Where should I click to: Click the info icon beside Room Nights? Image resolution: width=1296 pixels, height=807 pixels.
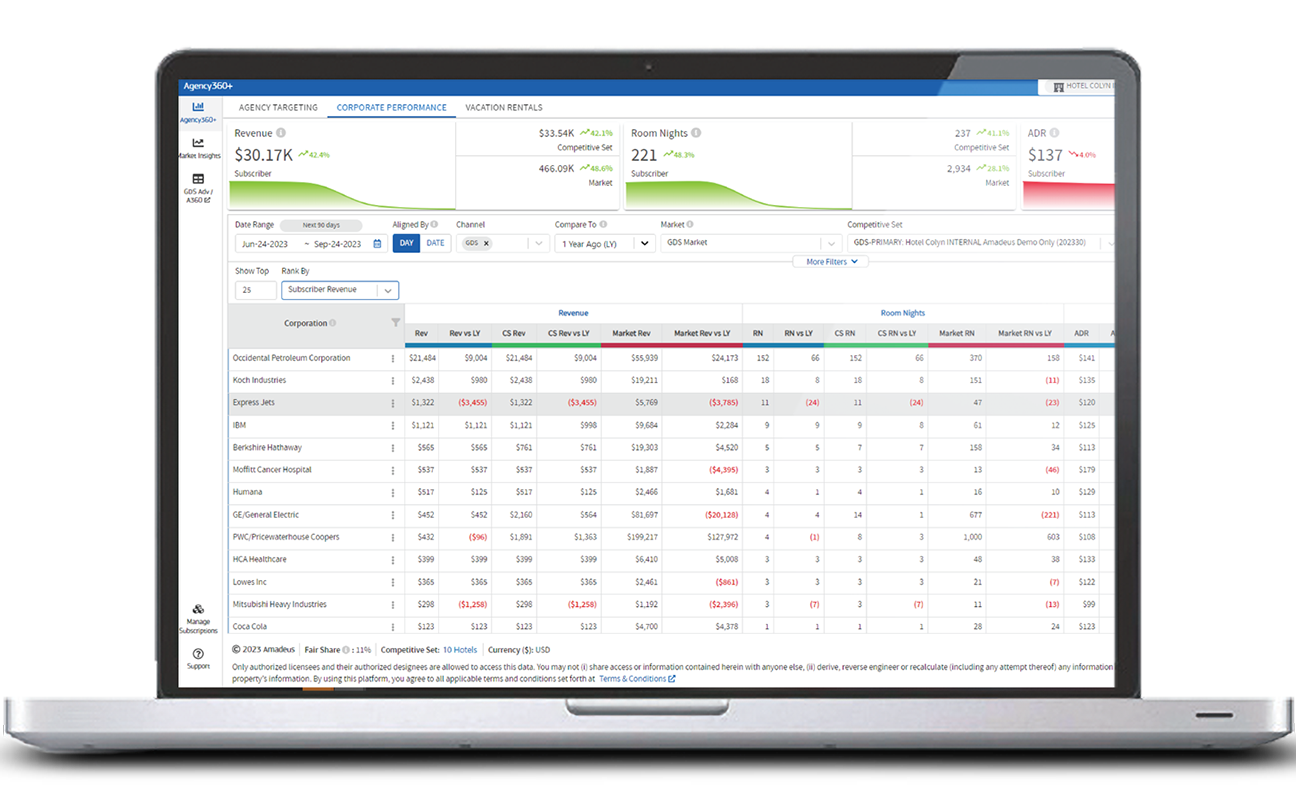[x=696, y=133]
